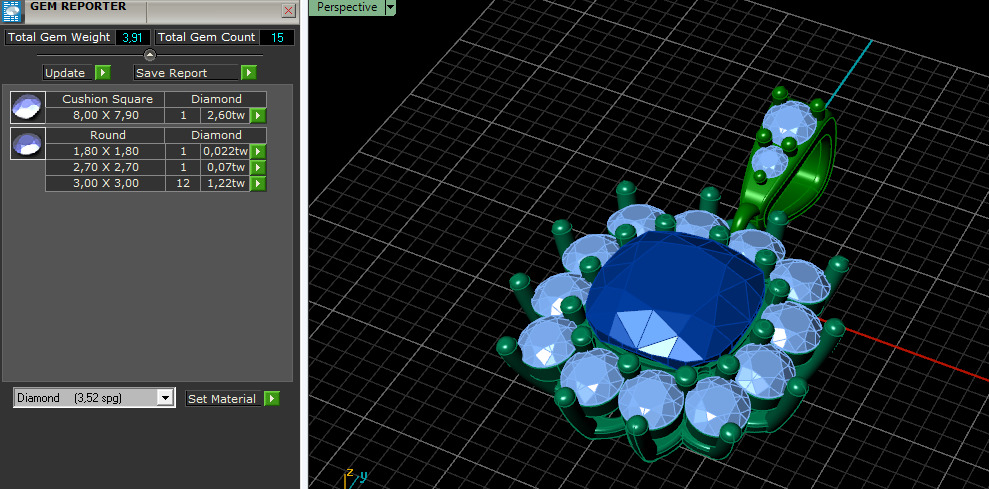Click the quantity 12 cell
This screenshot has height=489, width=989.
click(183, 184)
